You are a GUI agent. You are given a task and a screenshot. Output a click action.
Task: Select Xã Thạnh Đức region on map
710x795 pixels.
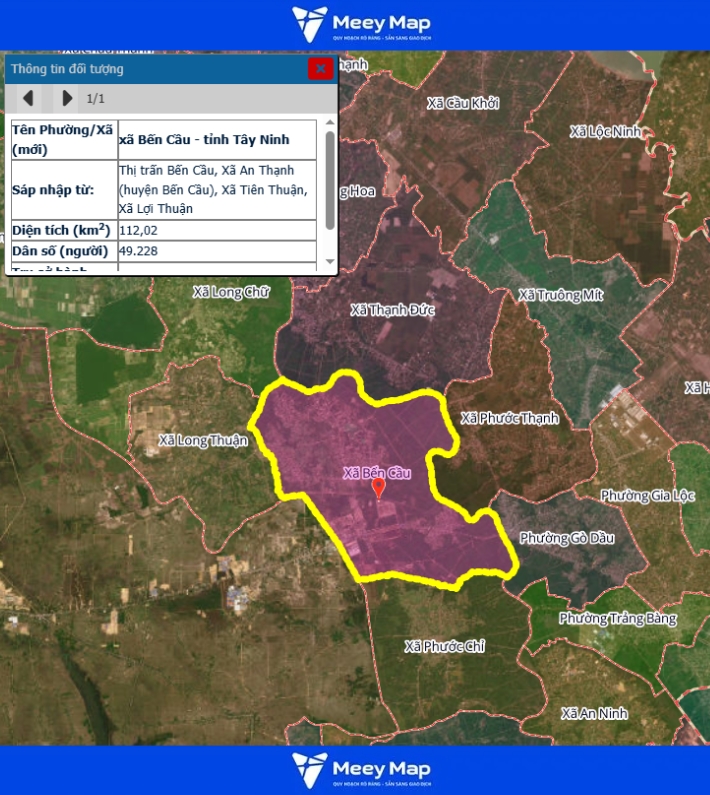(x=393, y=310)
